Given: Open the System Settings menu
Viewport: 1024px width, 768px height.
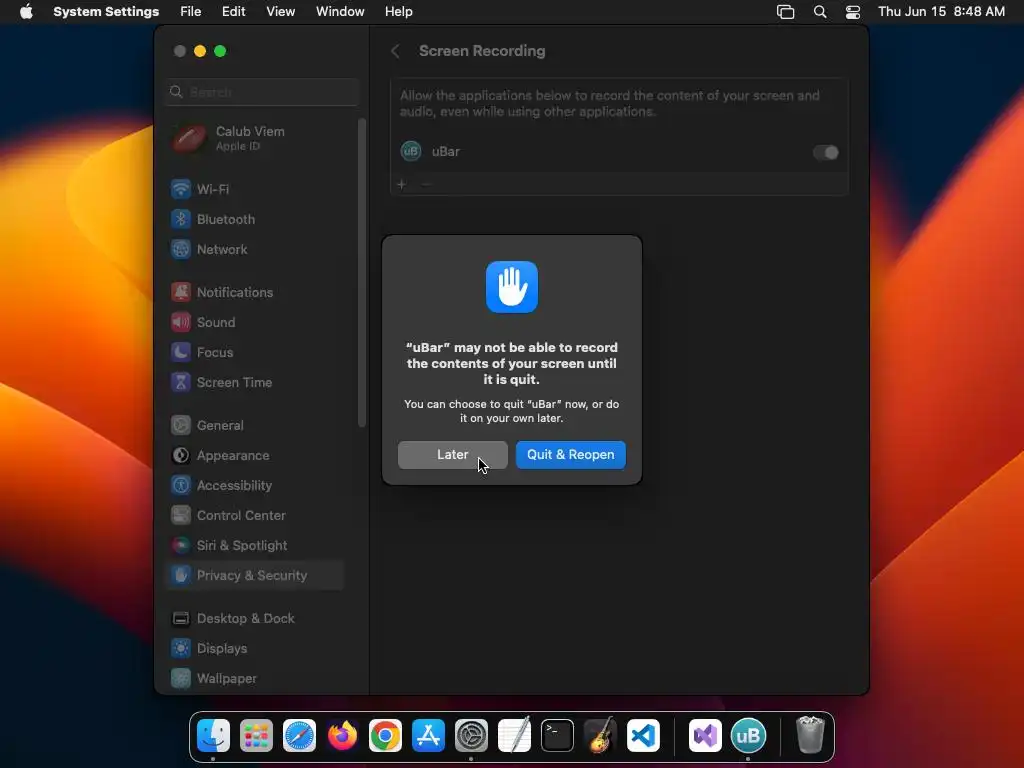Looking at the screenshot, I should tap(106, 12).
